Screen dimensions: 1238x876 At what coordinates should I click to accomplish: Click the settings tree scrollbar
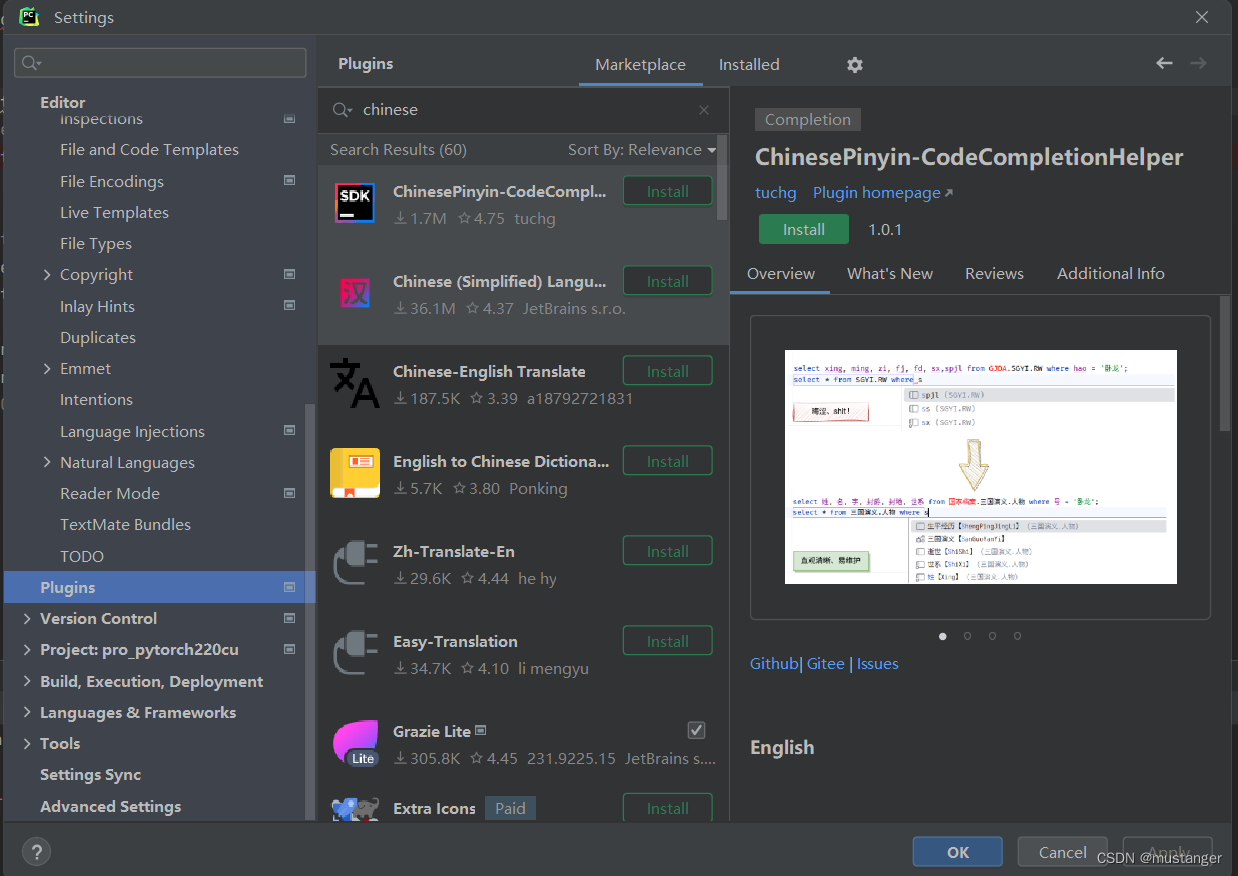pyautogui.click(x=310, y=612)
